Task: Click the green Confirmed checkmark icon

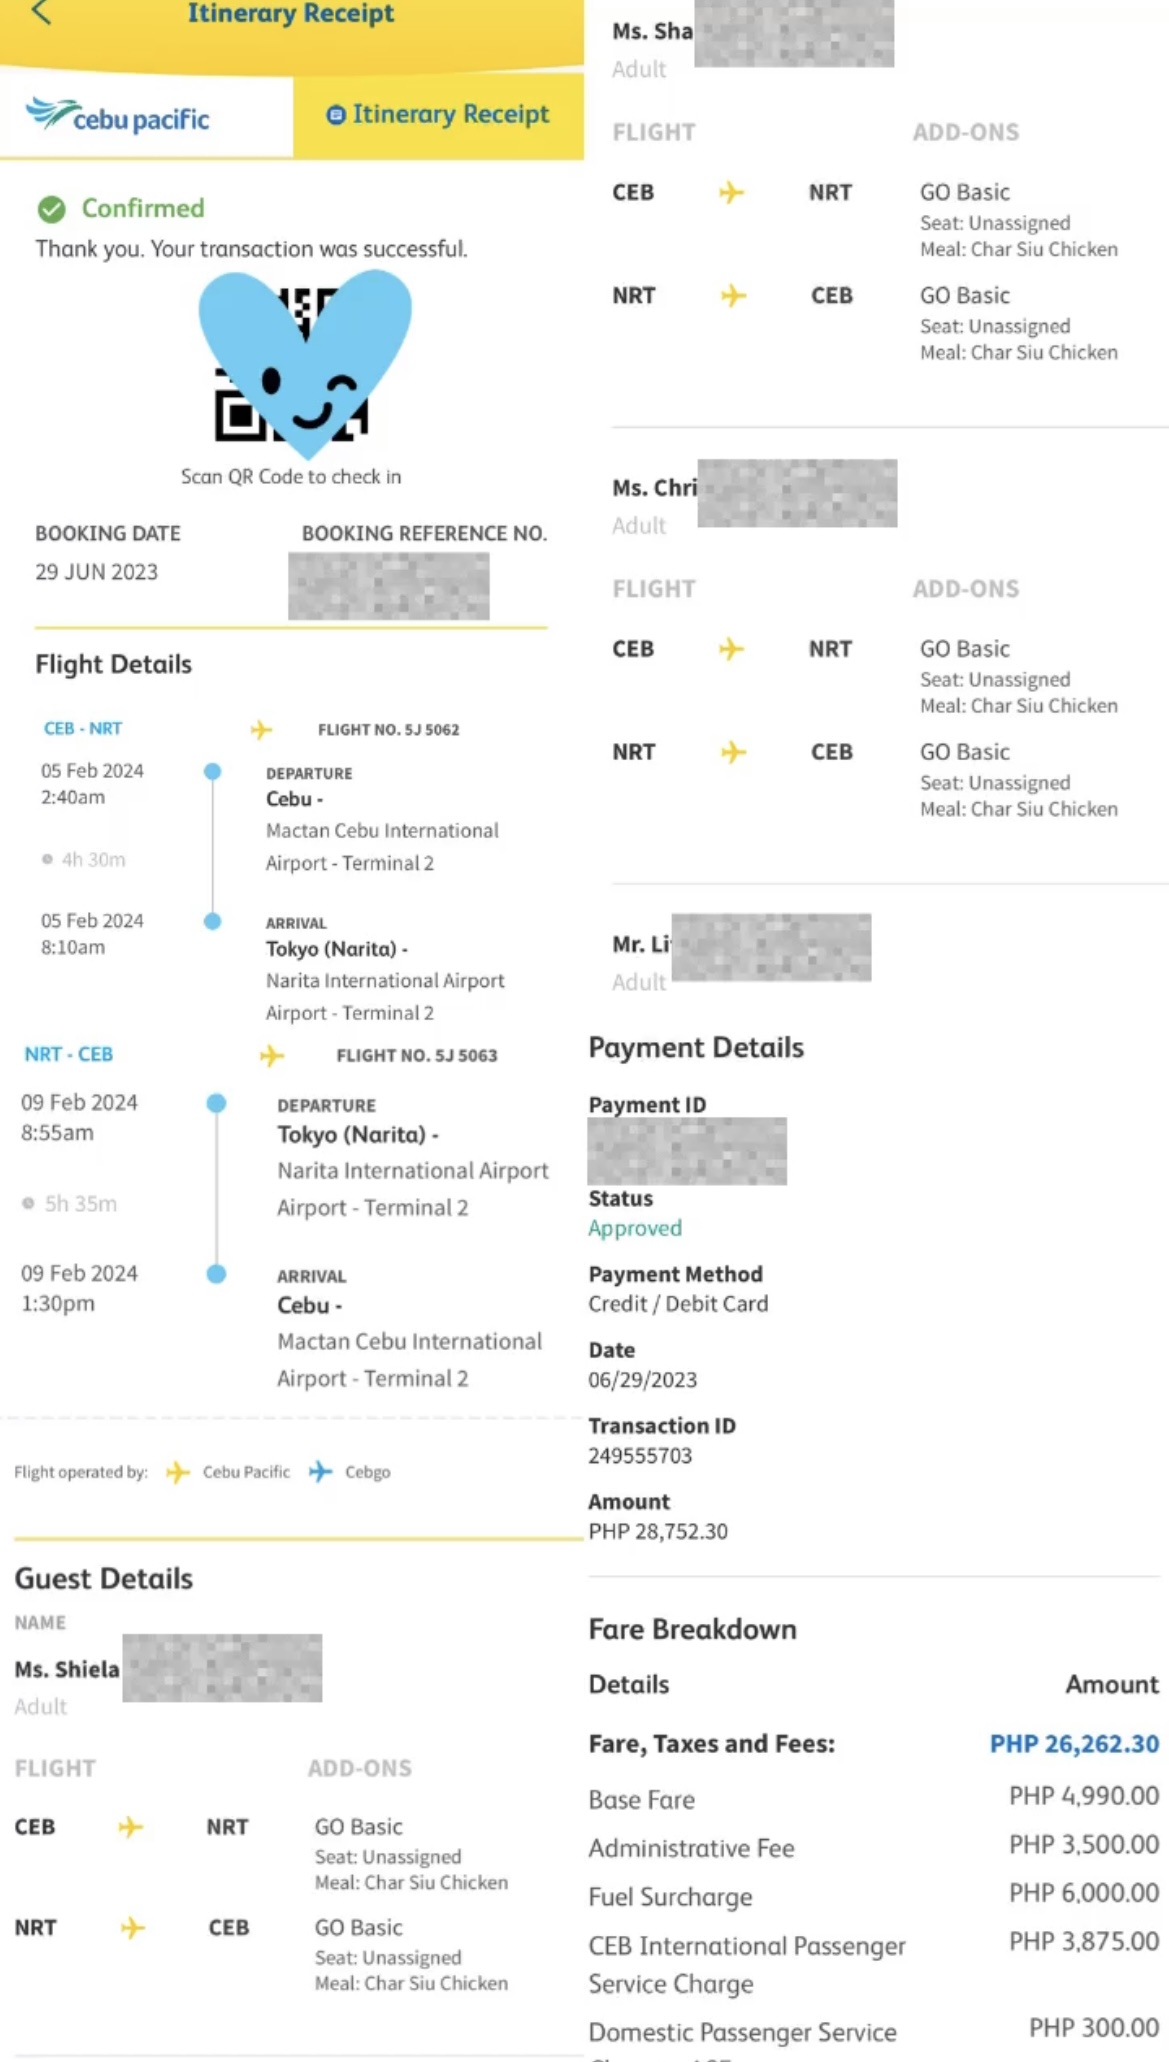Action: [x=51, y=209]
